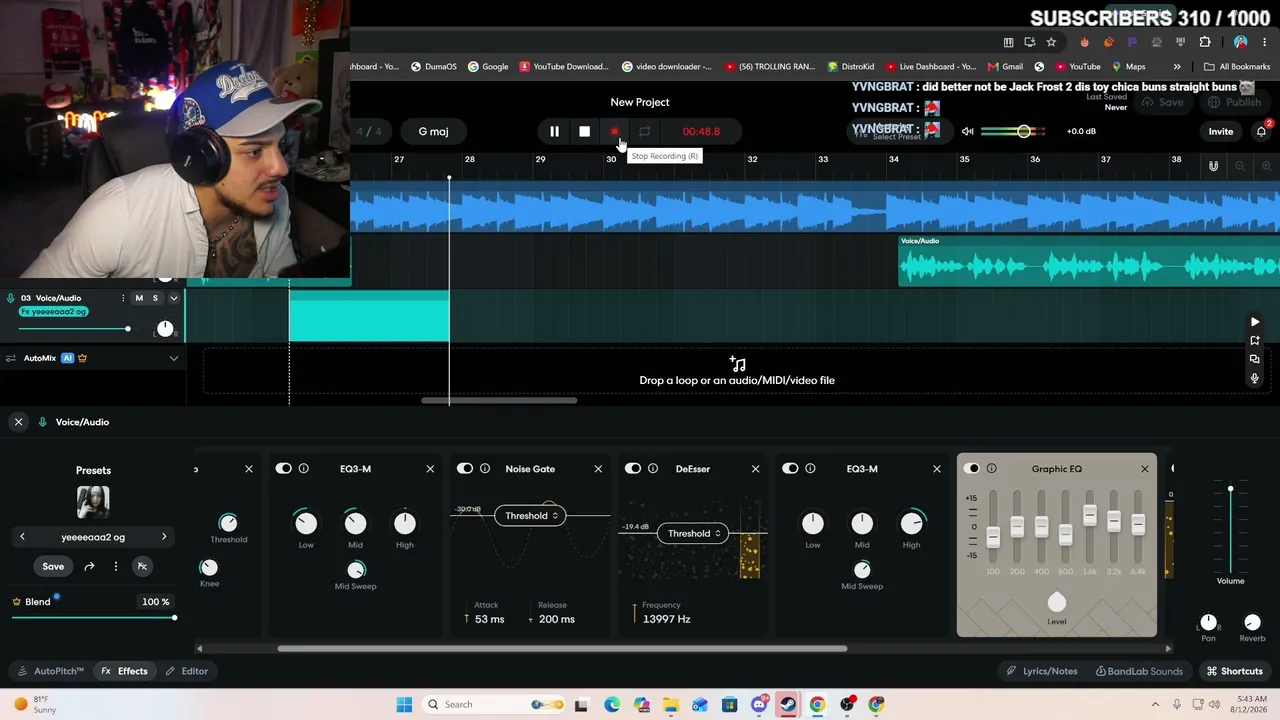Close the Voice/Audio effects panel
Viewport: 1280px width, 720px height.
click(18, 422)
